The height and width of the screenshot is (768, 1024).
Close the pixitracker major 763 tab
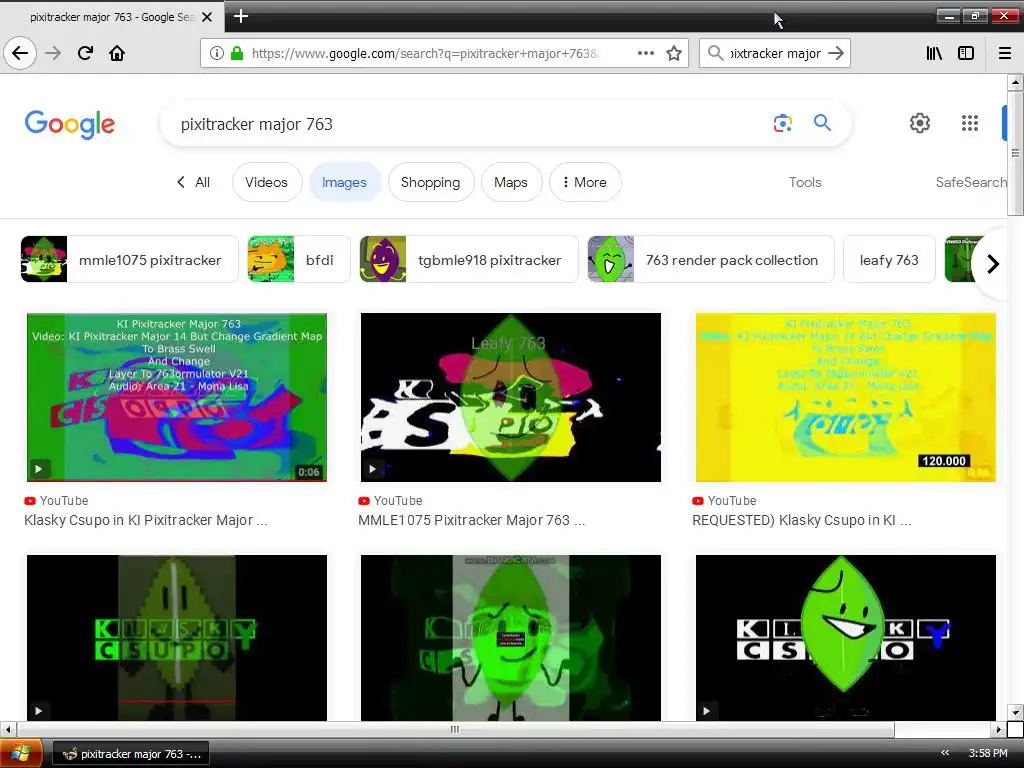point(207,17)
